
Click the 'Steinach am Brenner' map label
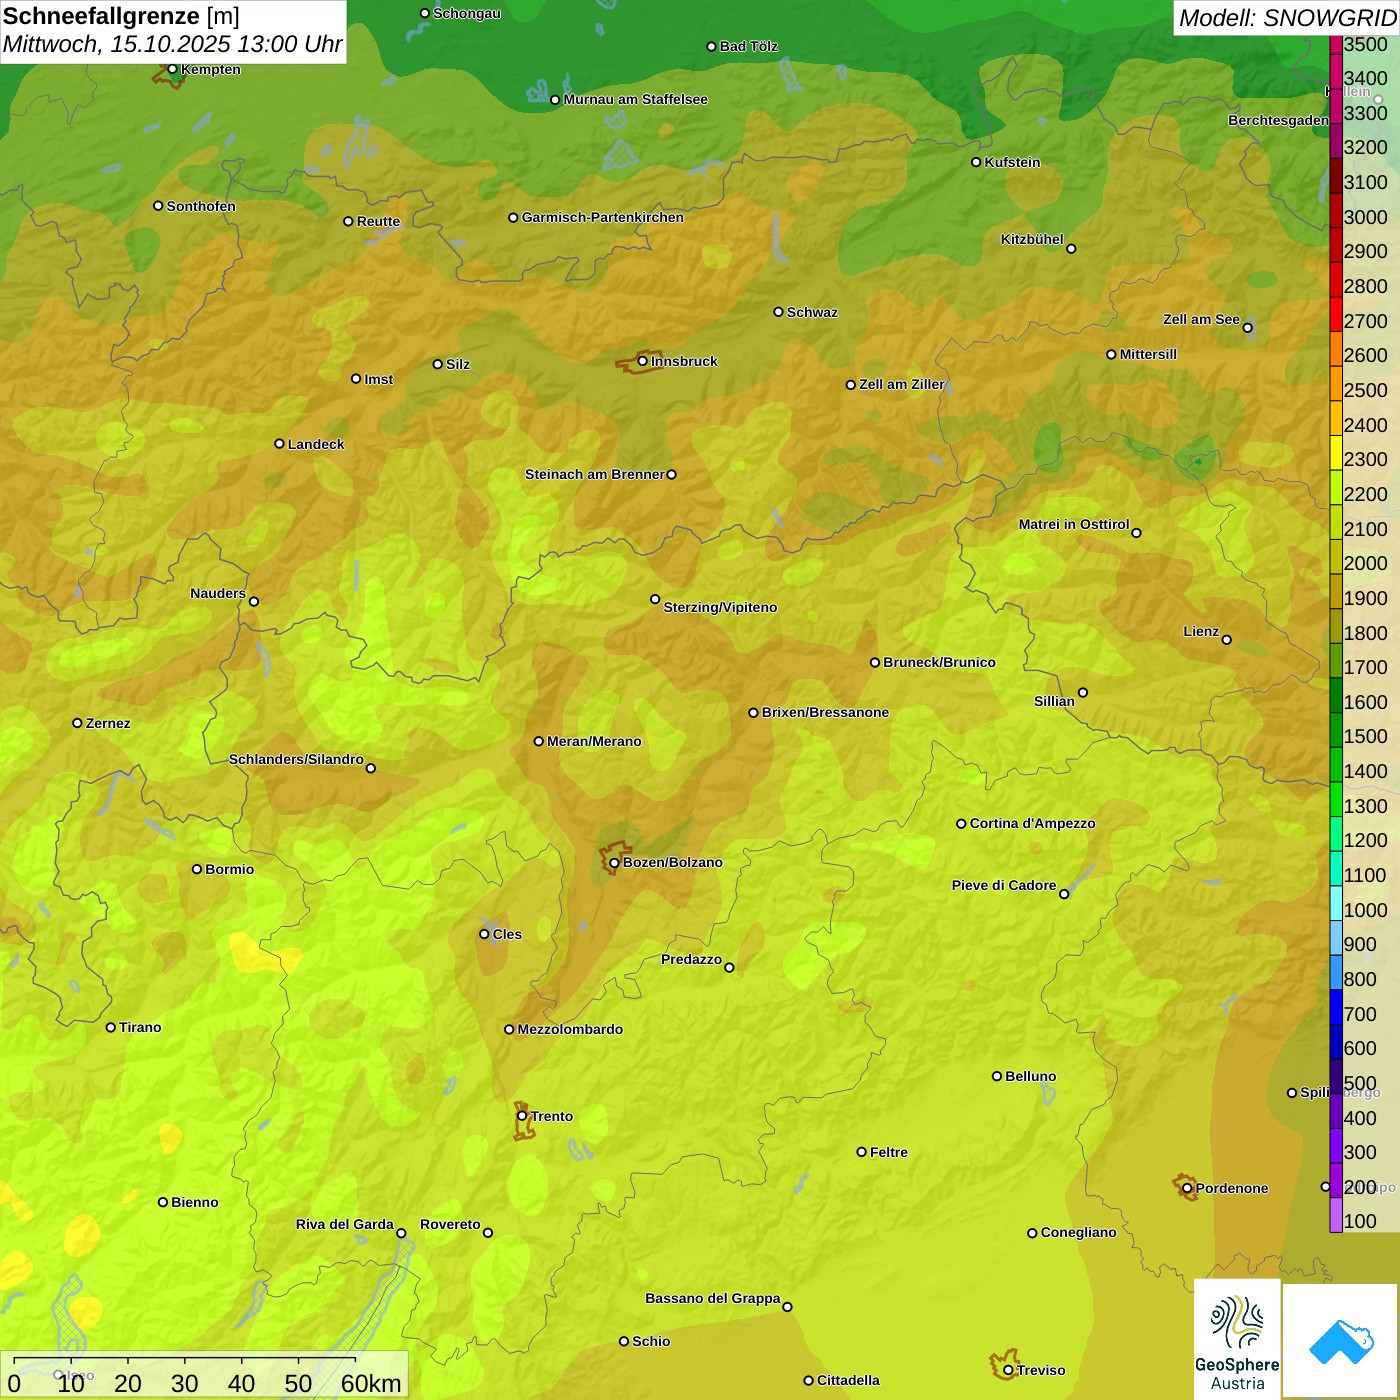pyautogui.click(x=594, y=474)
